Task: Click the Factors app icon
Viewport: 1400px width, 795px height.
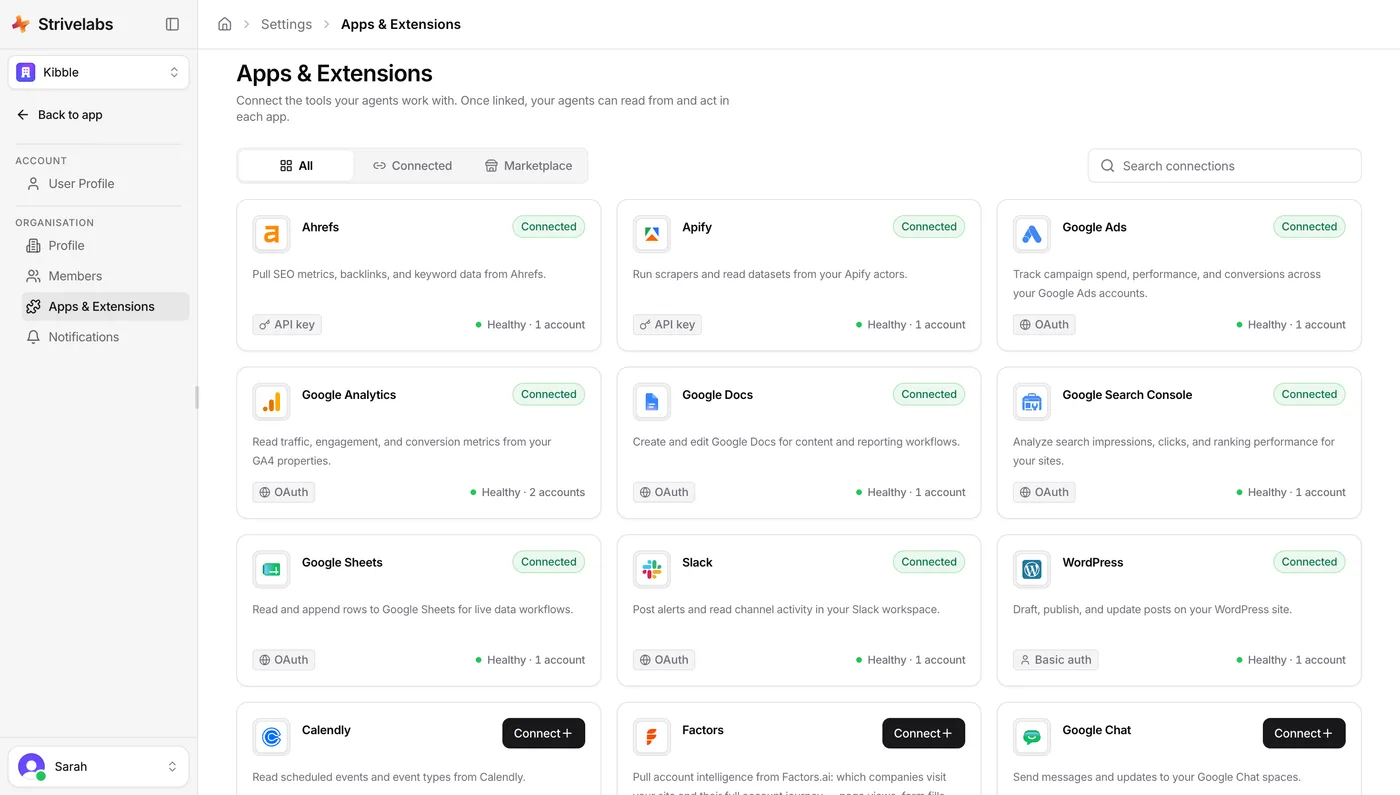Action: pos(651,738)
